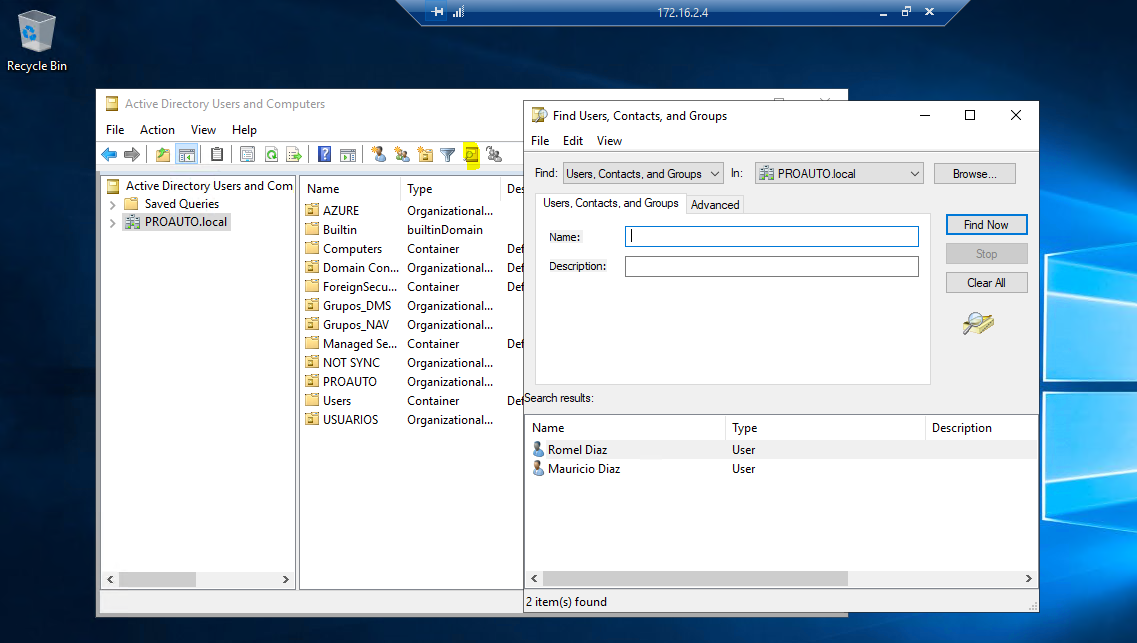Open the Edit menu in Find dialog
The height and width of the screenshot is (643, 1137).
[573, 141]
